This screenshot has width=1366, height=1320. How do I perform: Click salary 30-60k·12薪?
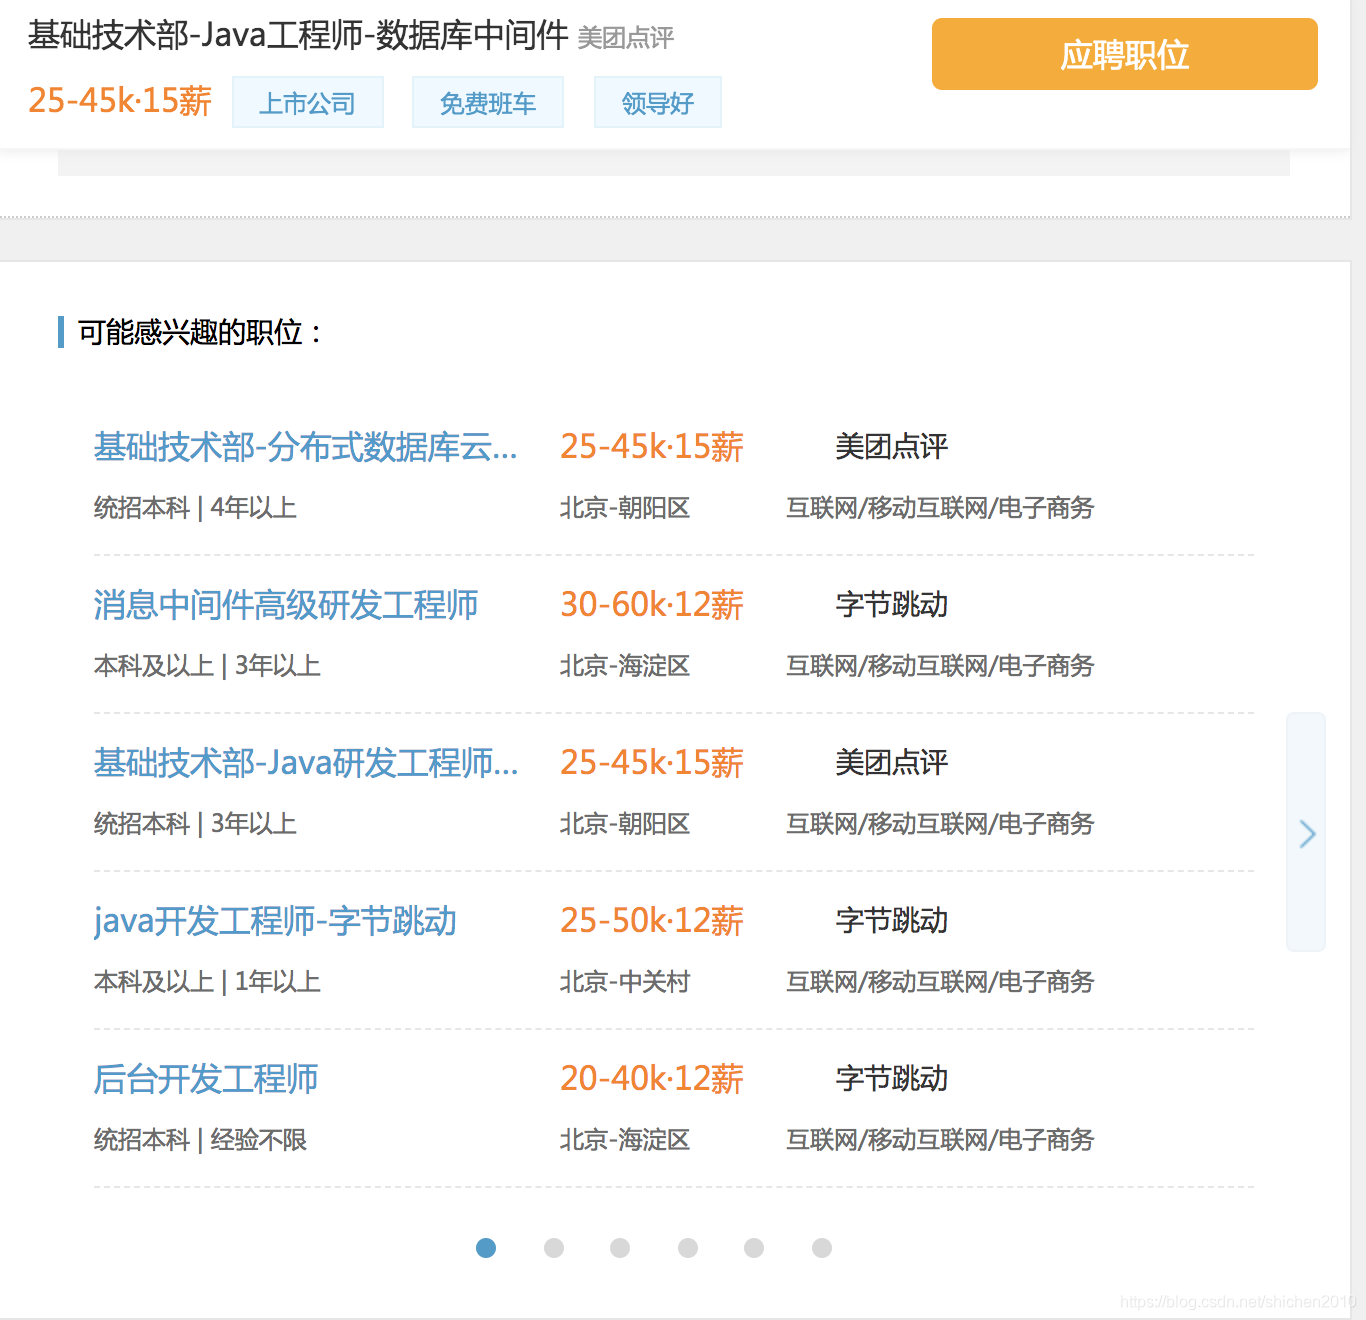point(652,605)
